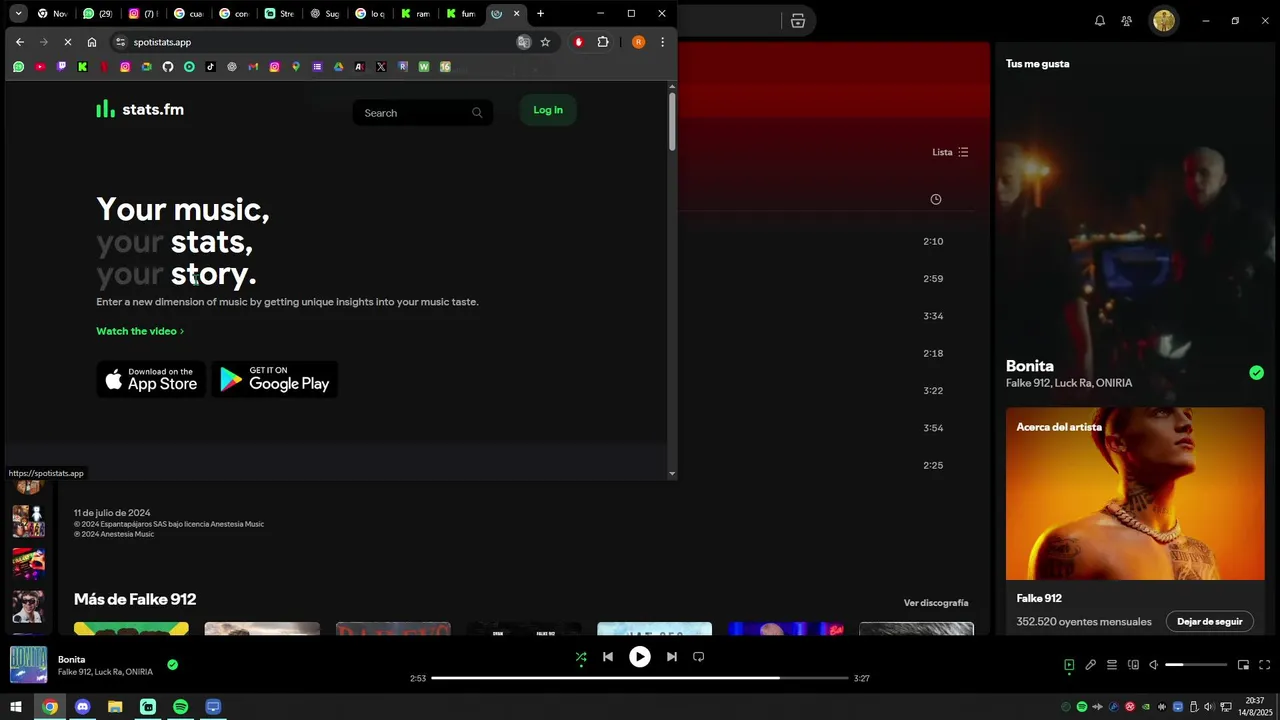
Task: Click the Spotify song progress bar
Action: [x=640, y=678]
